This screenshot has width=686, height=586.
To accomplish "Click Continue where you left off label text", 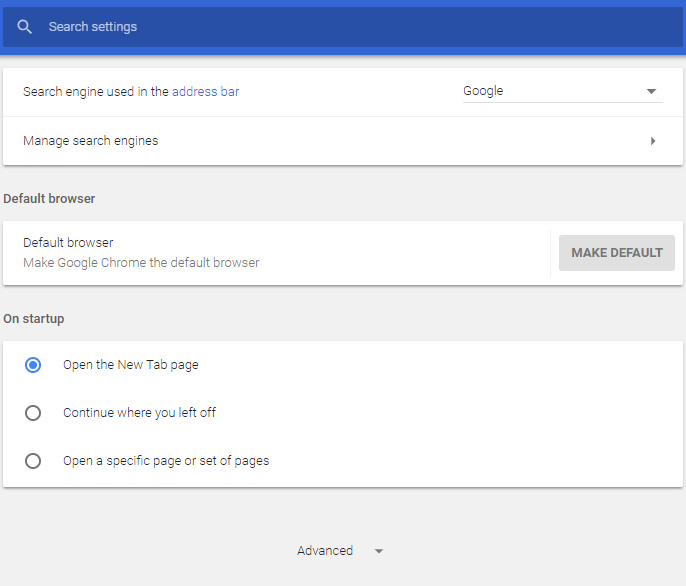I will 140,413.
